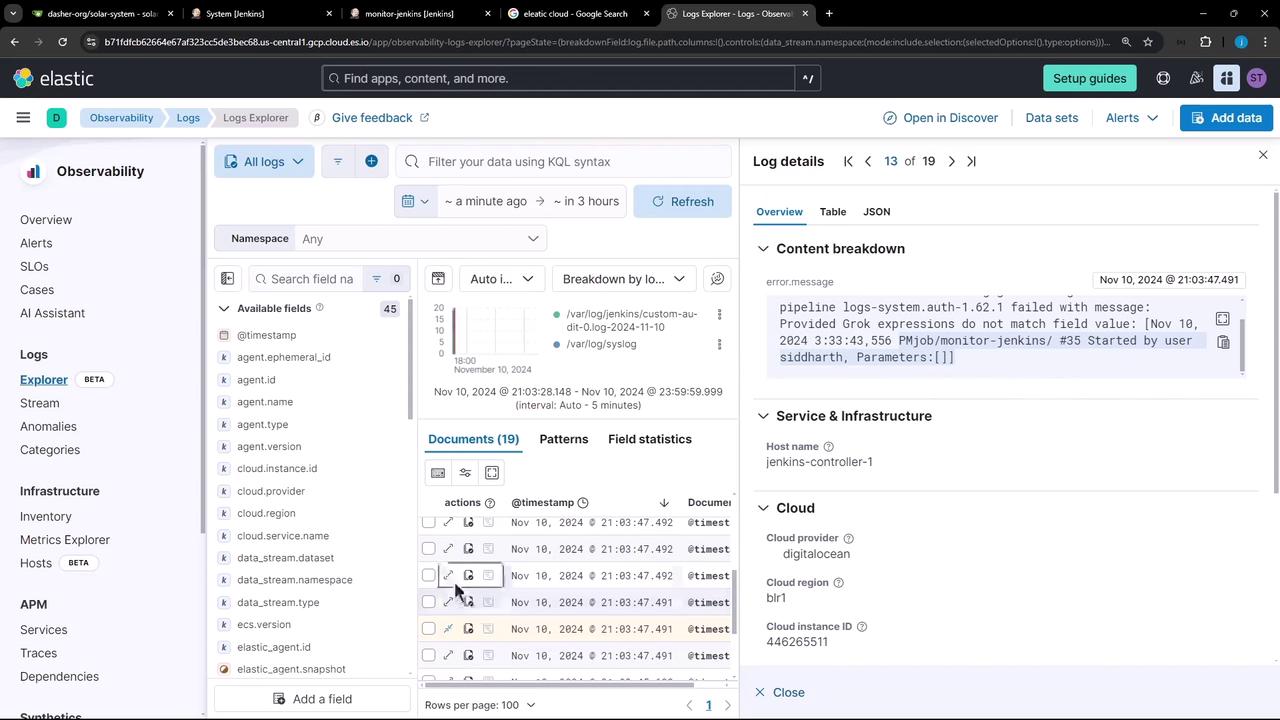Screen dimensions: 1280x720
Task: Toggle the field list sidebar
Action: [x=227, y=279]
